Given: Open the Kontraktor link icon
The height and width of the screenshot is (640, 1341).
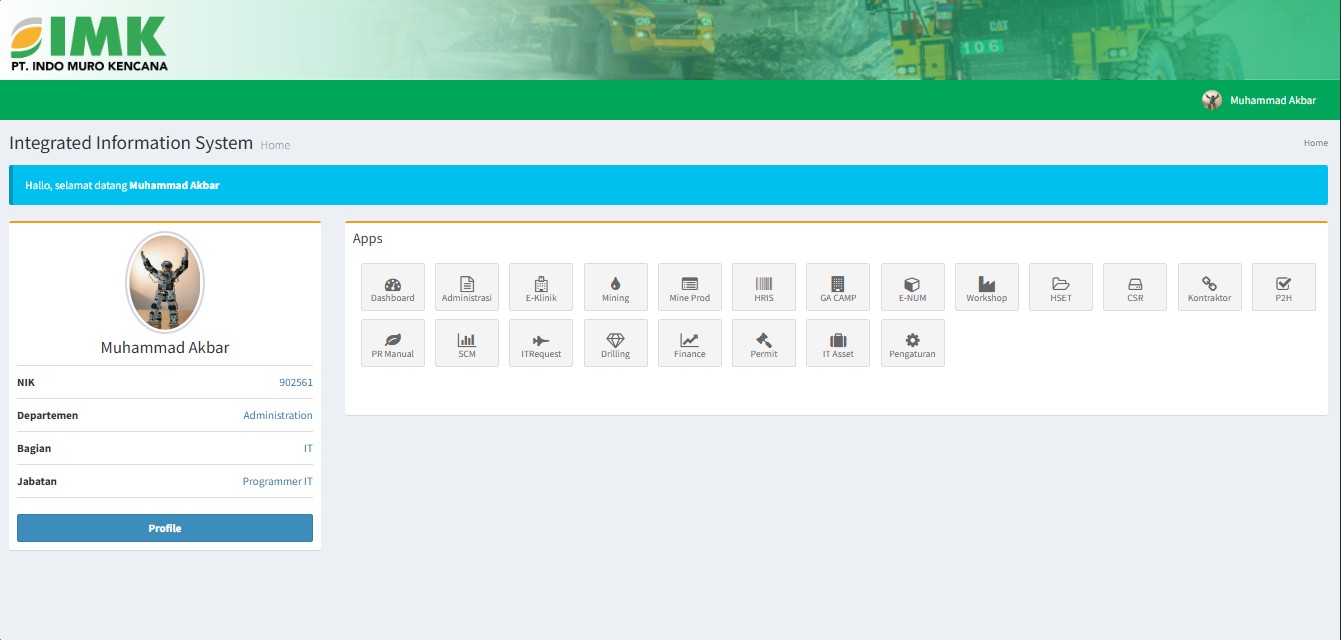Looking at the screenshot, I should click(x=1209, y=287).
